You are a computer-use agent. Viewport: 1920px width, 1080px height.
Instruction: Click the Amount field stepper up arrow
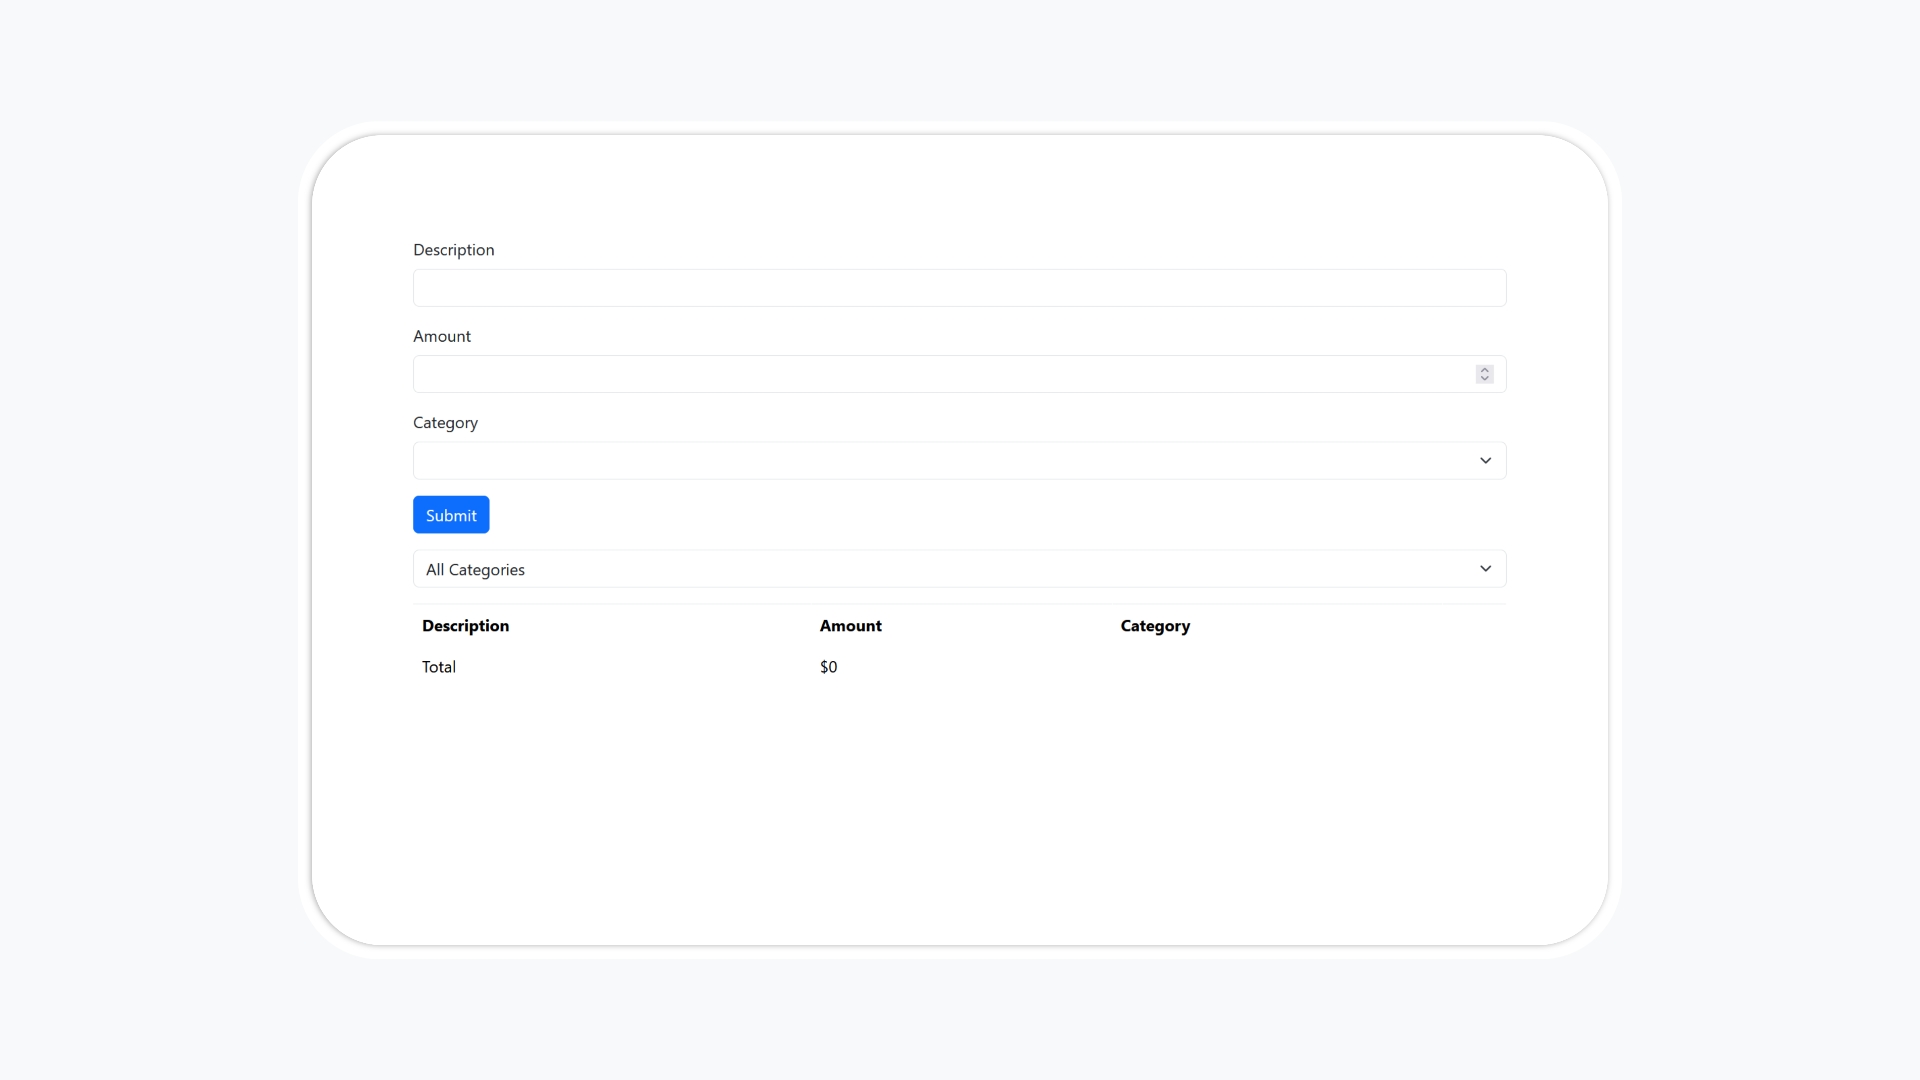[1484, 369]
